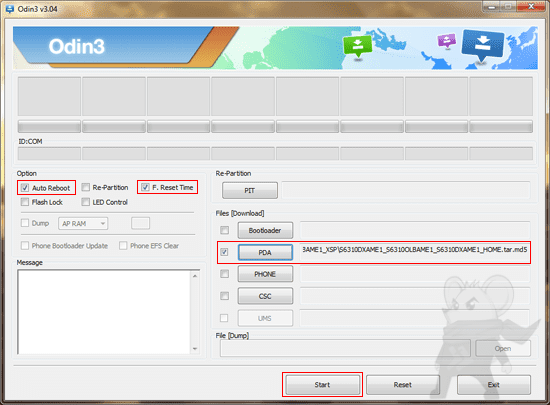Click the PDA button to choose firmware
This screenshot has height=405, width=550.
tap(265, 252)
